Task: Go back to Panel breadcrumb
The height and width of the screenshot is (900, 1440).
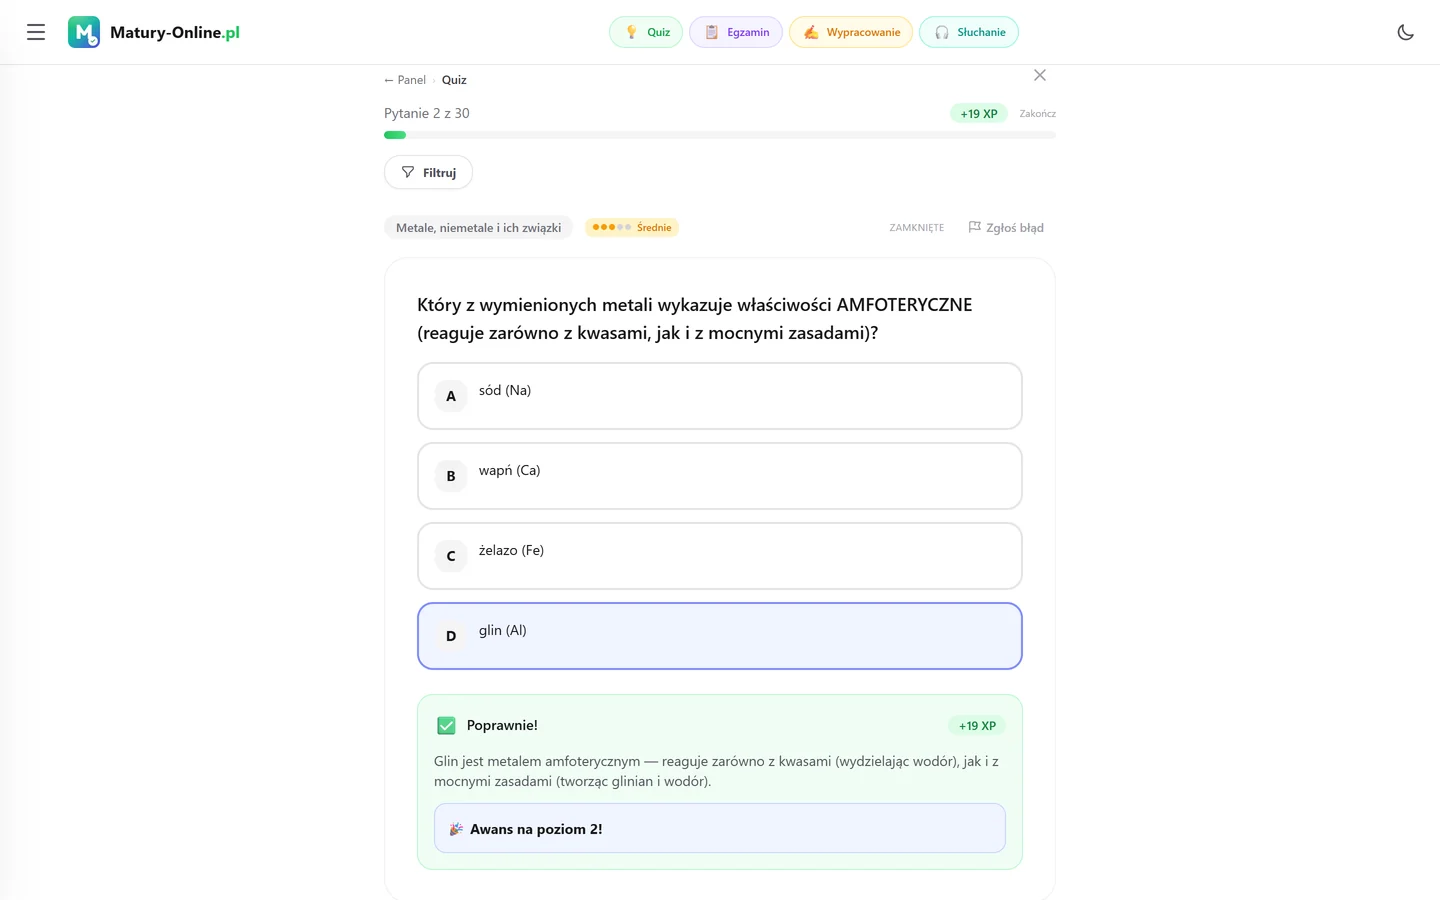Action: (405, 80)
